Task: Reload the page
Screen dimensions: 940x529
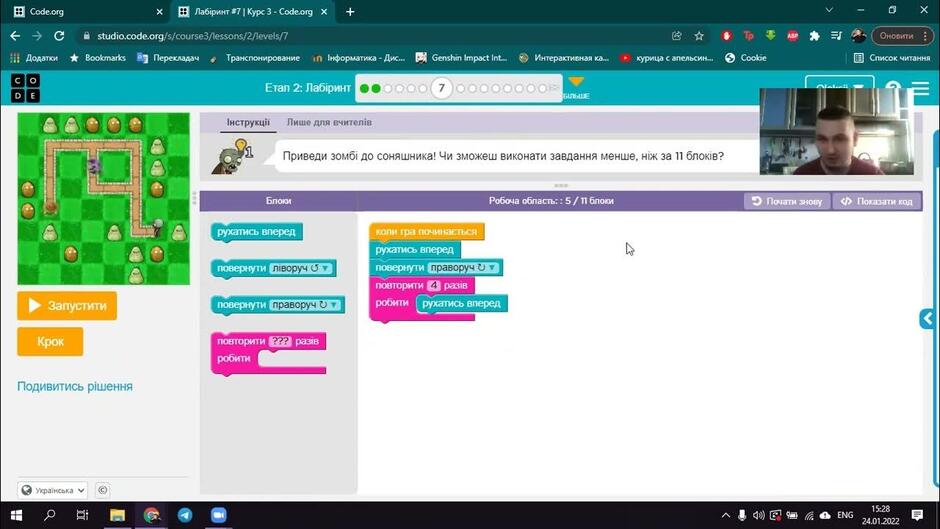Action: 59,36
